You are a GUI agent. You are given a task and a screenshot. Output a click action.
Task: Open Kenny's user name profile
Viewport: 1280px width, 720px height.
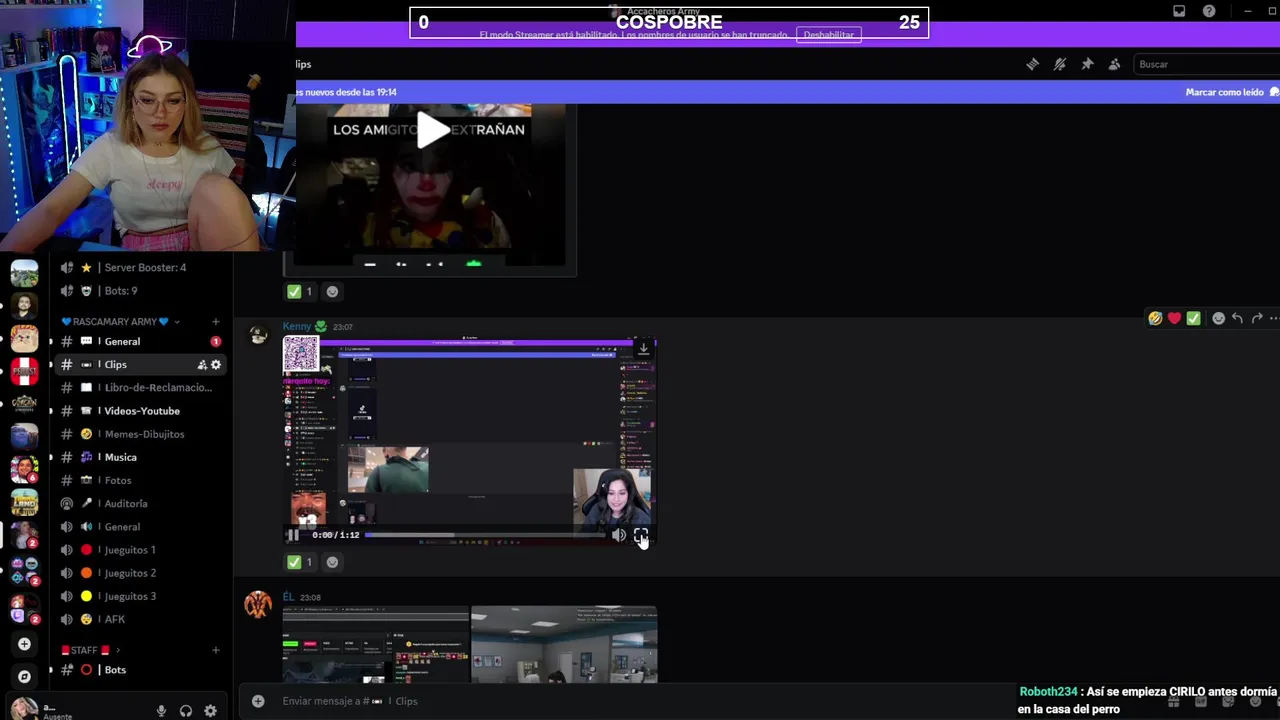297,326
